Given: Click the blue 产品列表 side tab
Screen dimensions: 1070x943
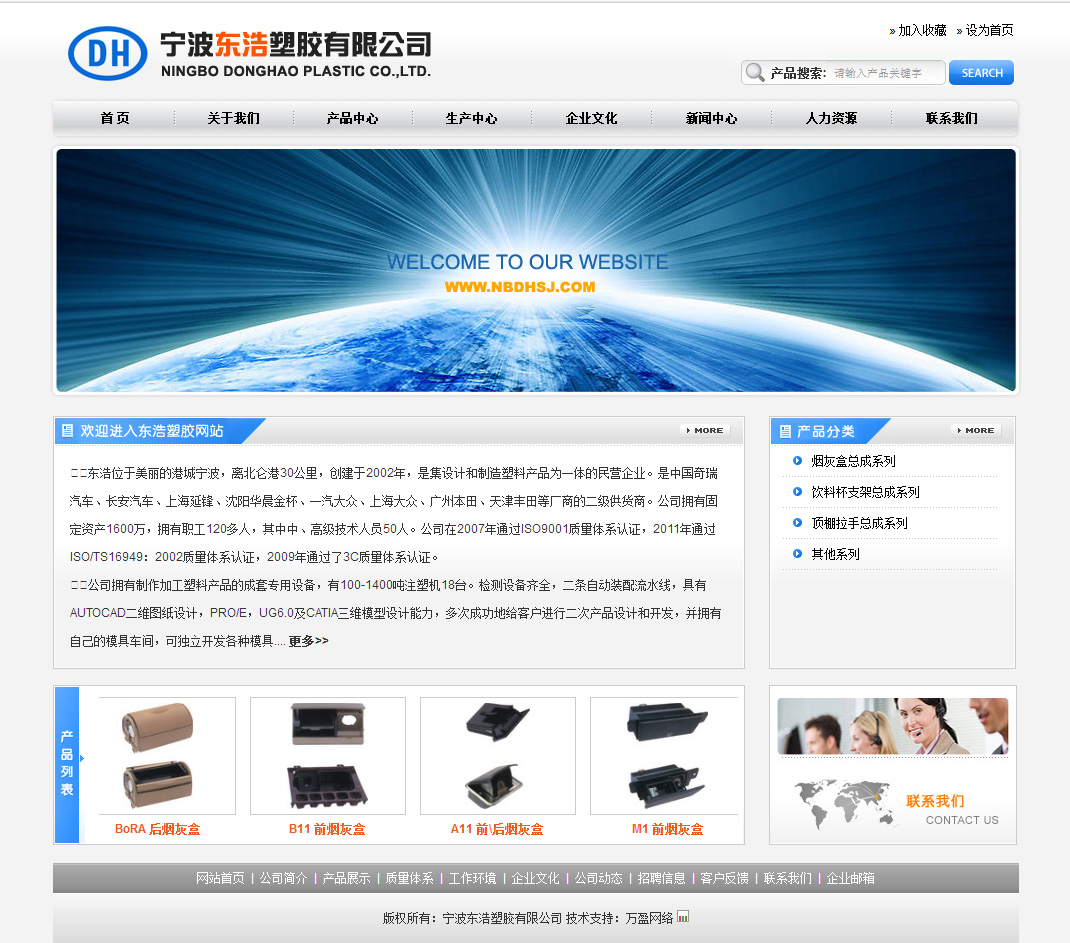Looking at the screenshot, I should (67, 765).
